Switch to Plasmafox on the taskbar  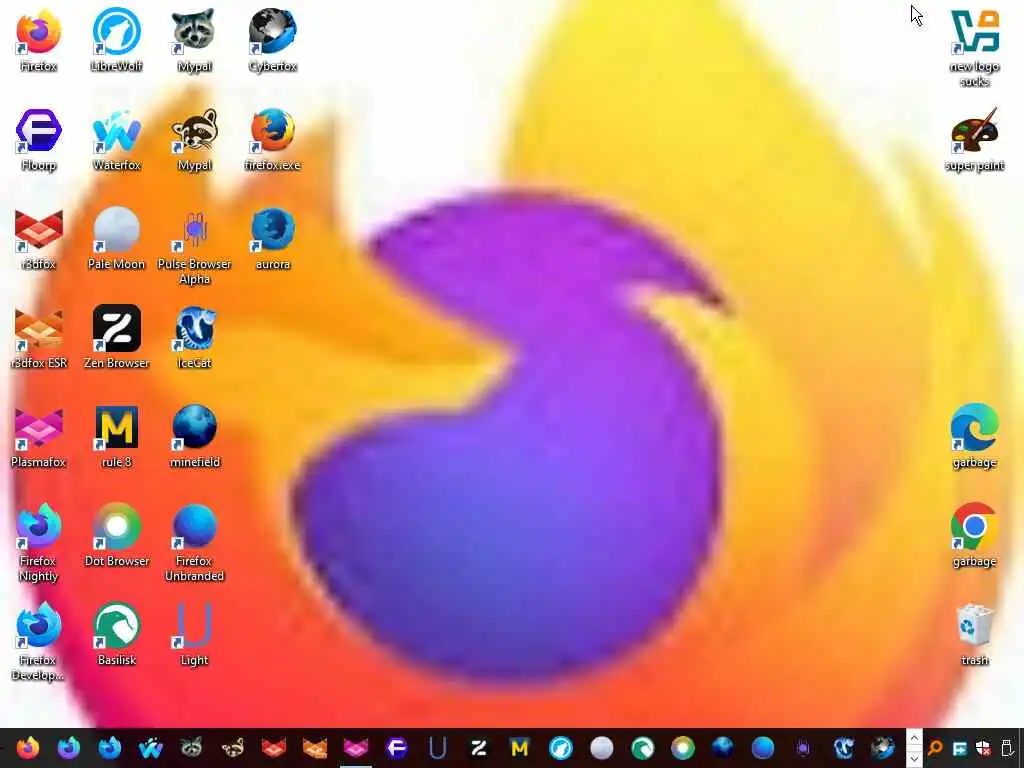355,748
